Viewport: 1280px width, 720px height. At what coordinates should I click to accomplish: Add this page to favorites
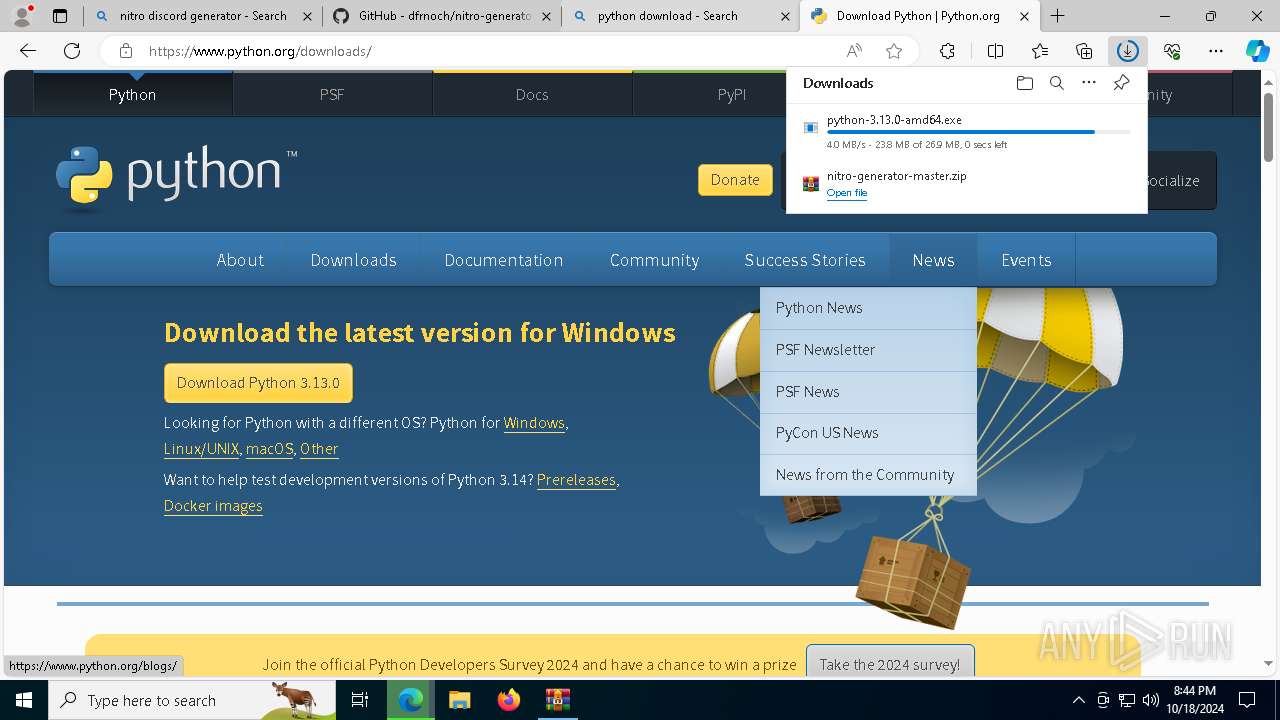[894, 51]
